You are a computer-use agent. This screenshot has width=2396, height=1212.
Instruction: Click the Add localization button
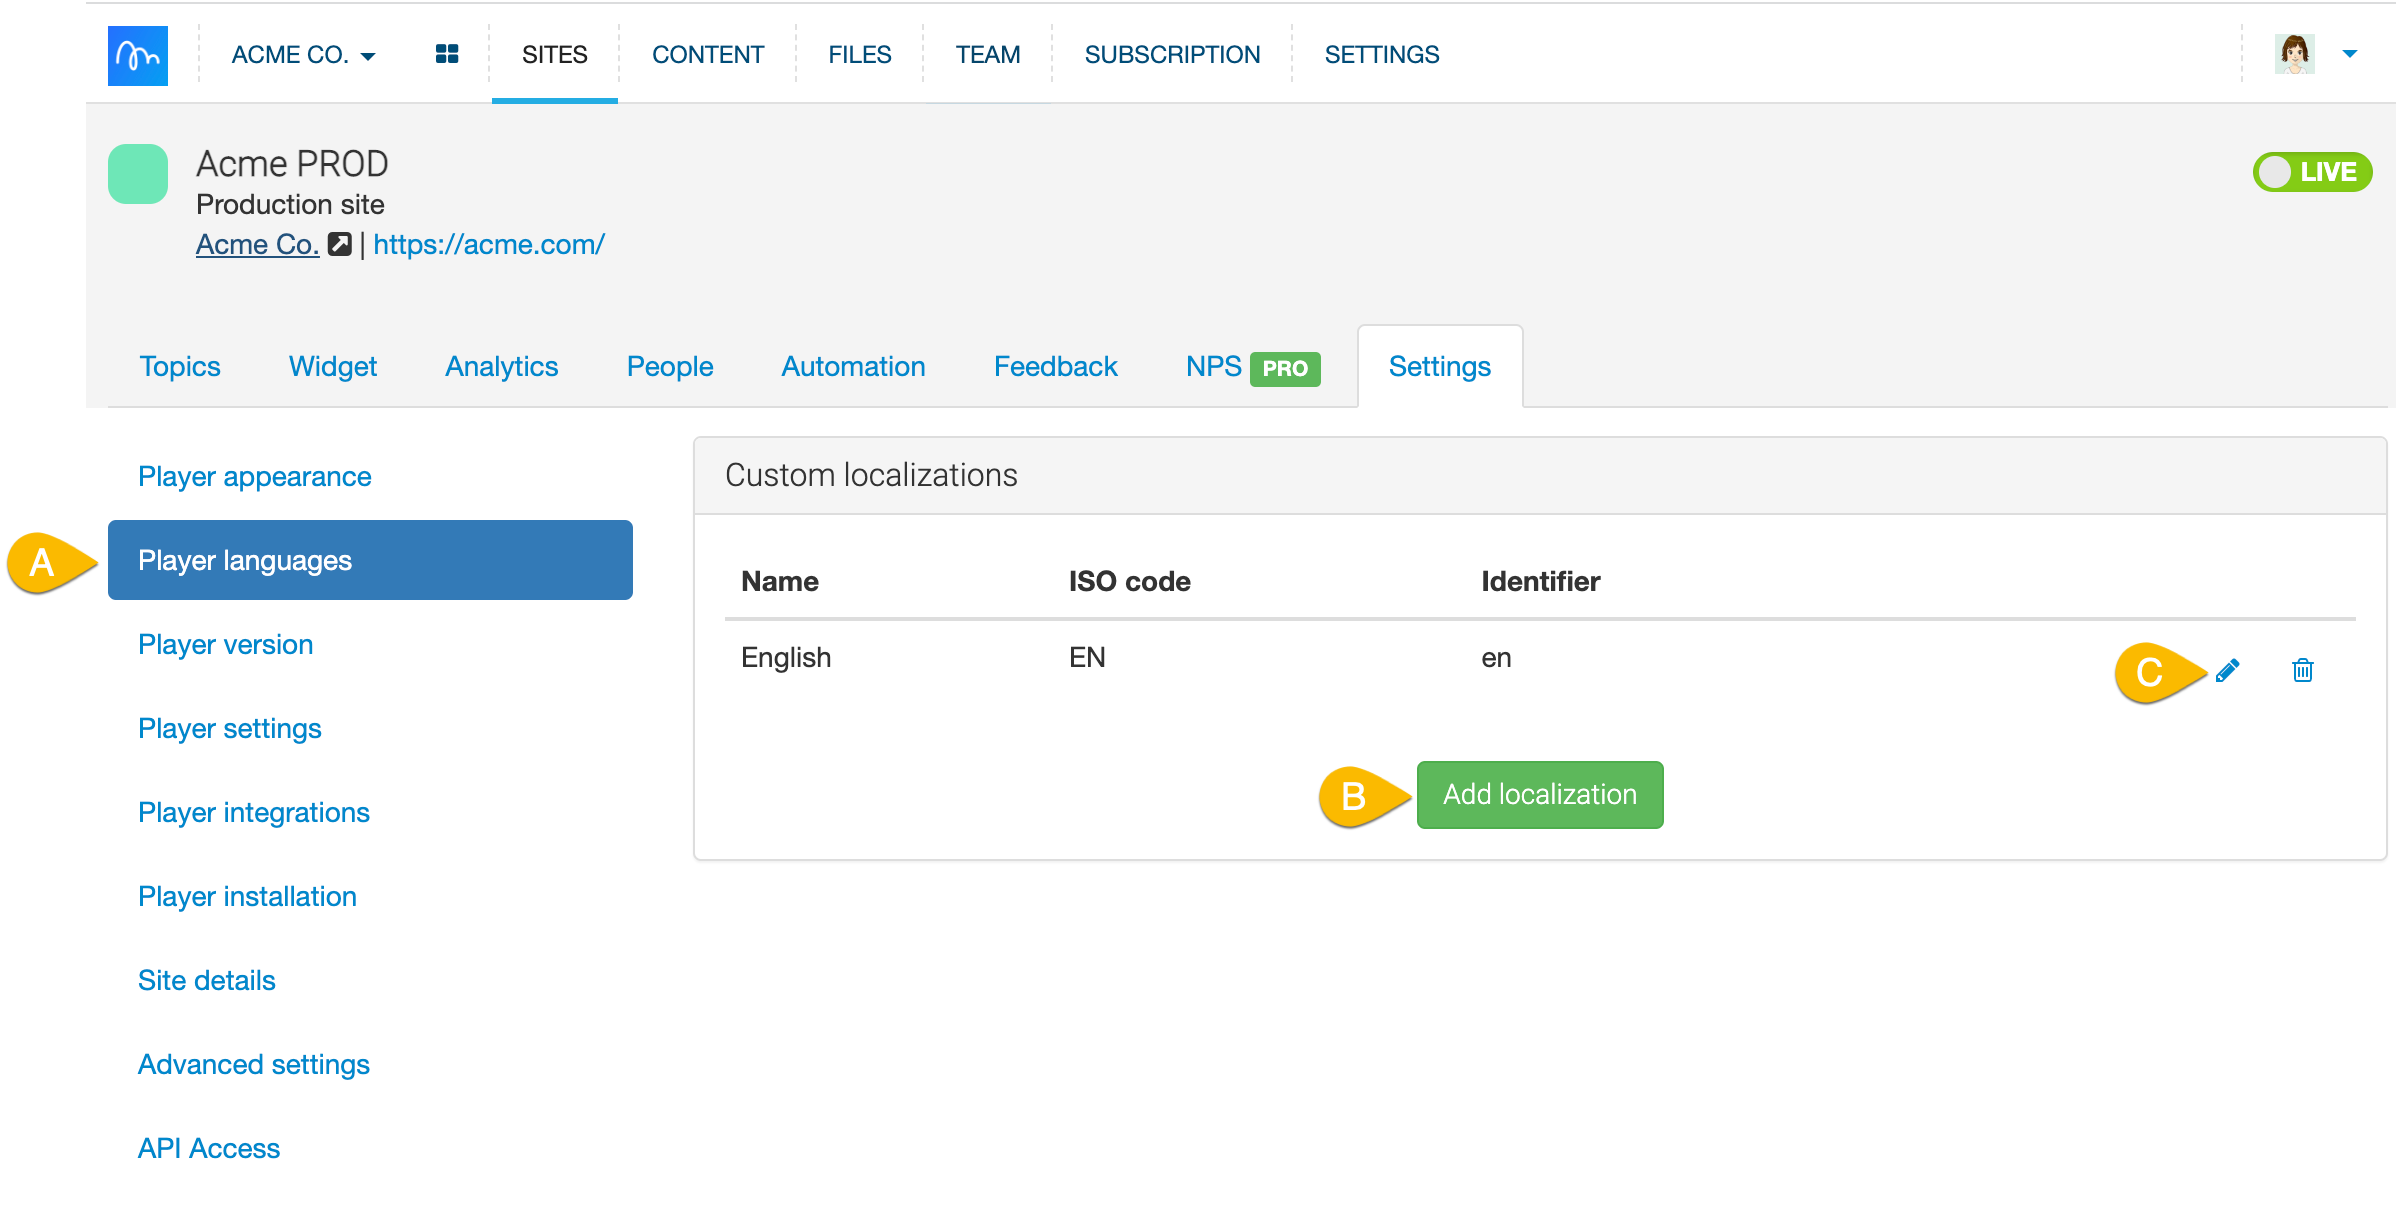click(1539, 794)
